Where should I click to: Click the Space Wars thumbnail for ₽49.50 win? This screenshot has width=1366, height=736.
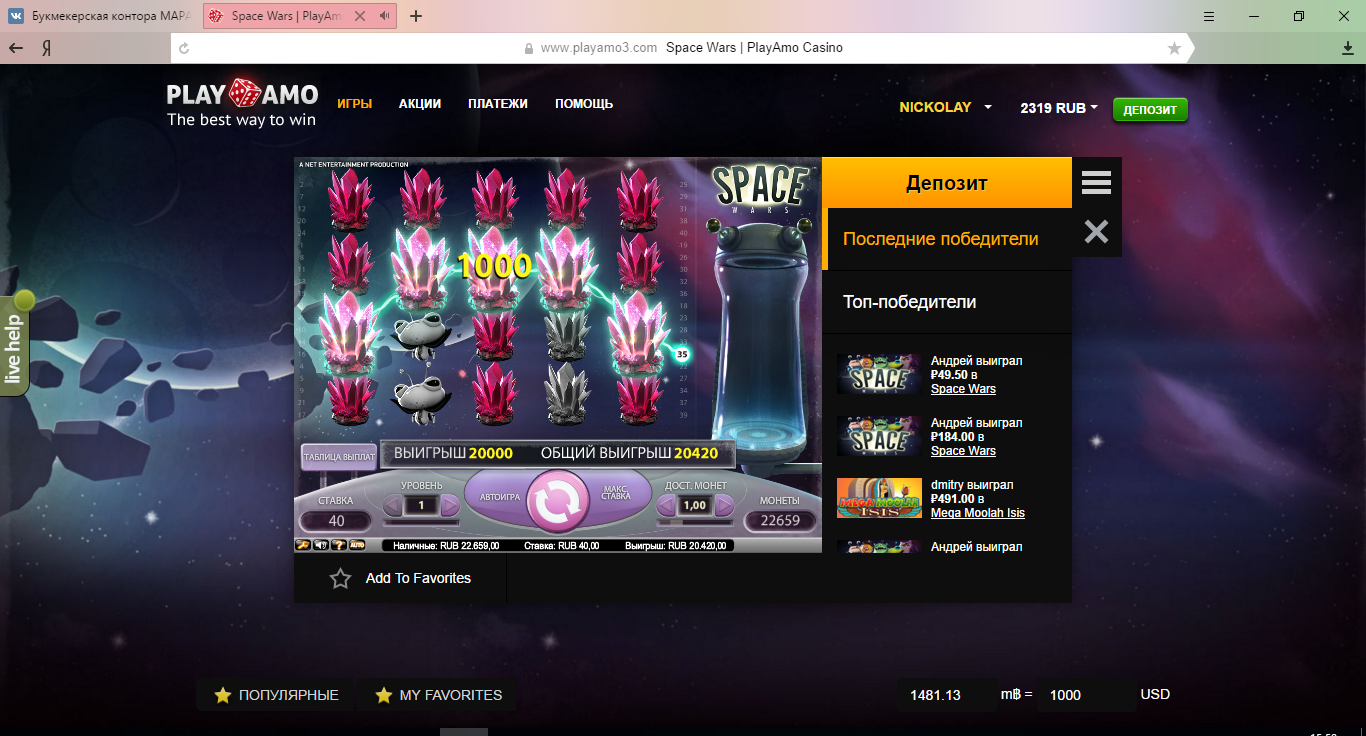coord(879,374)
